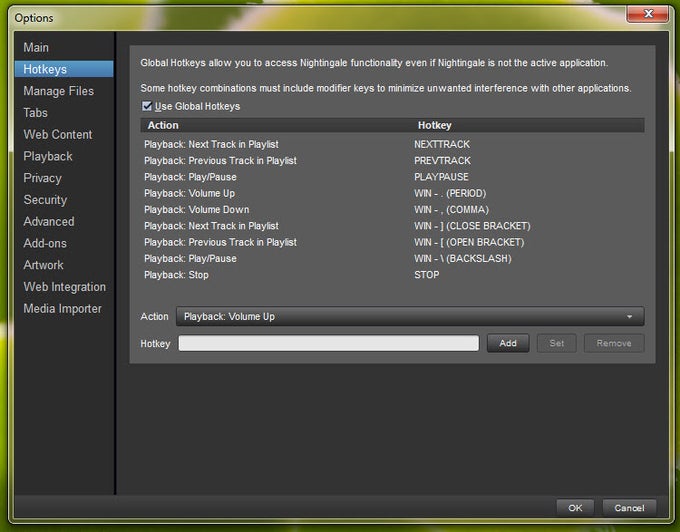Click the STOP hotkey cell
This screenshot has width=680, height=532.
point(426,275)
